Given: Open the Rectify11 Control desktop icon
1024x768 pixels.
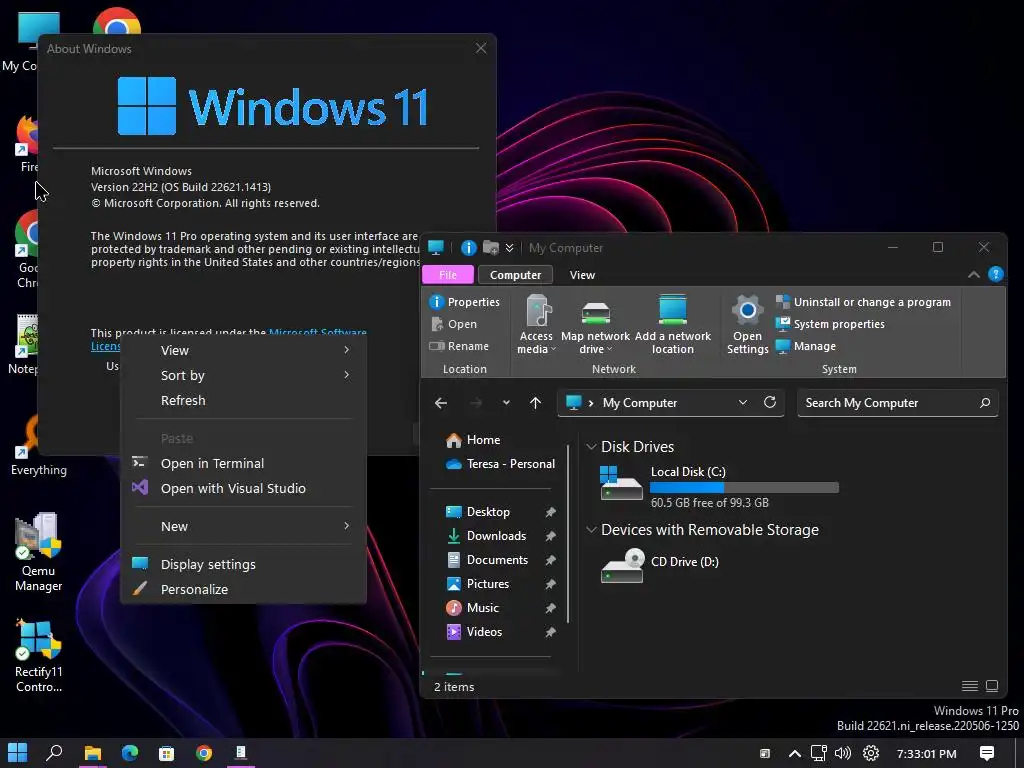Looking at the screenshot, I should pos(38,656).
